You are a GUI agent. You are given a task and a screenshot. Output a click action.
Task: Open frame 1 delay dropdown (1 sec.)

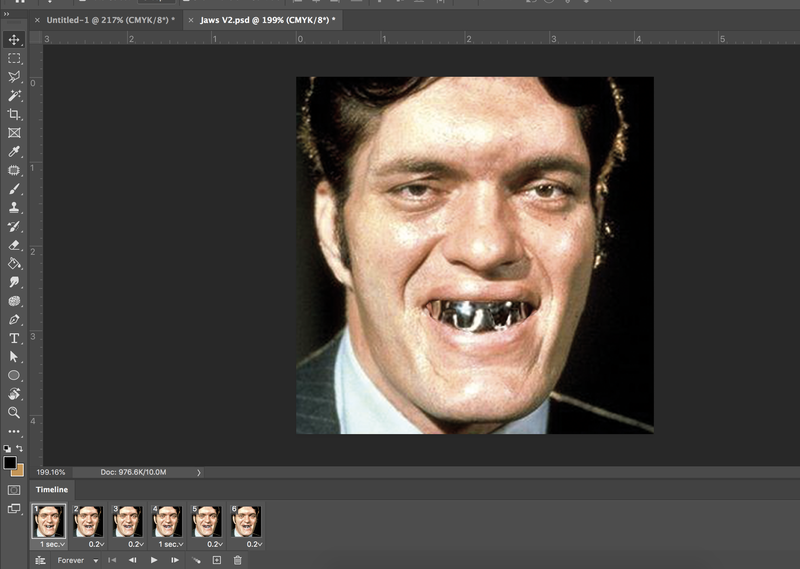(x=53, y=545)
